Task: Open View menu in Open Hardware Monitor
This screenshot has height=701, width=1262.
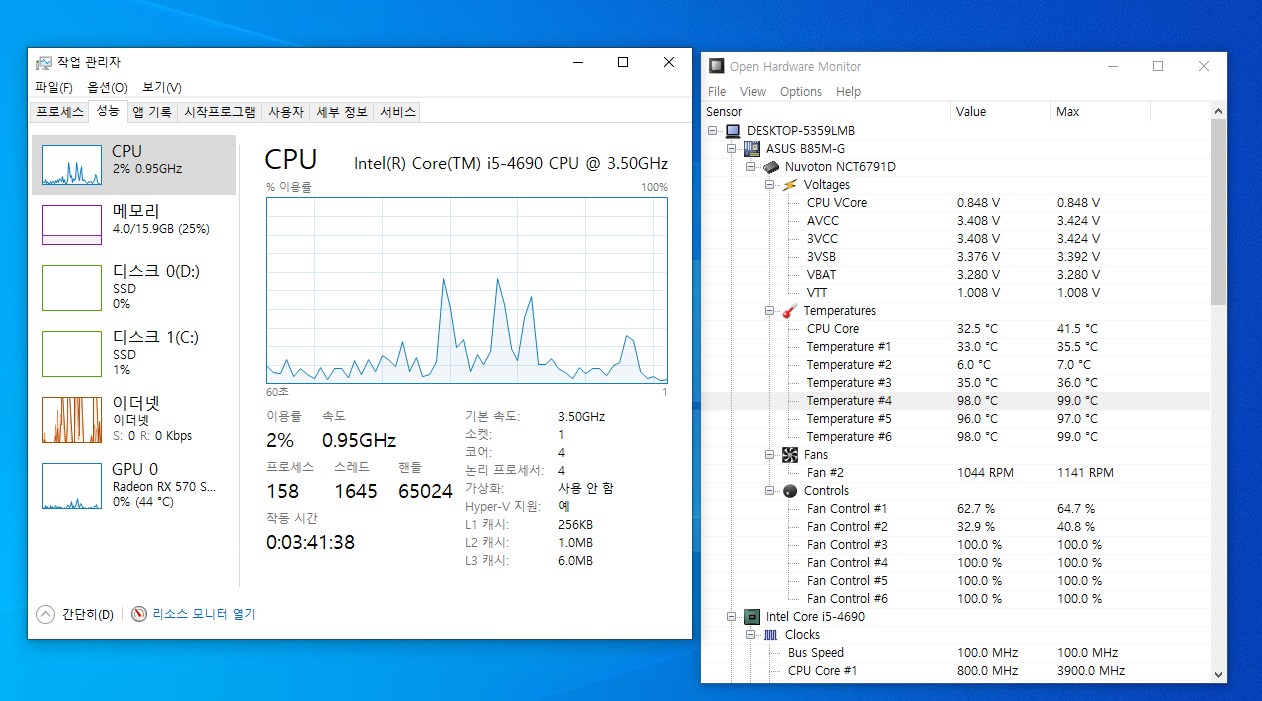Action: point(753,92)
